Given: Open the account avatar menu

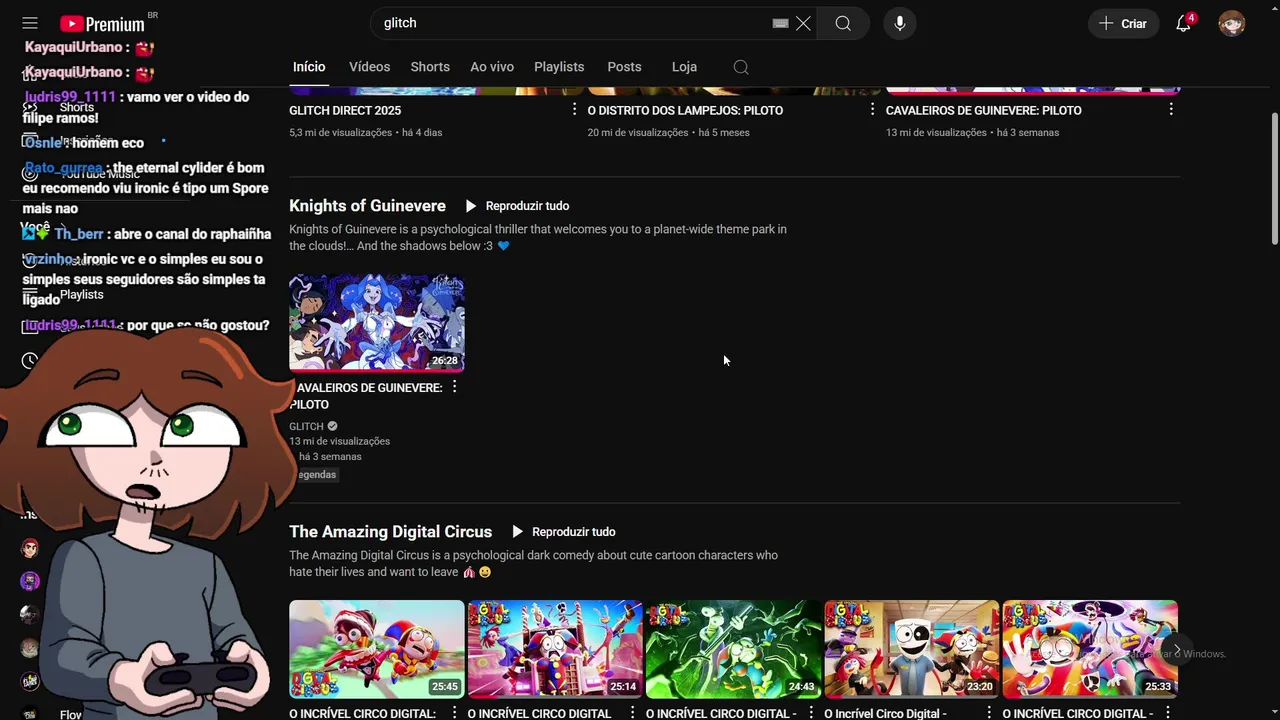Looking at the screenshot, I should [x=1232, y=23].
